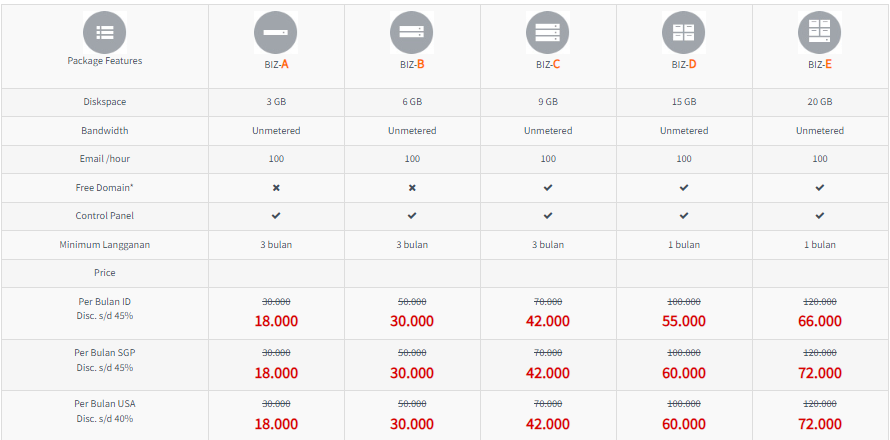Click the Free Domain cross for BIZ-B
The width and height of the screenshot is (890, 440).
(x=412, y=187)
